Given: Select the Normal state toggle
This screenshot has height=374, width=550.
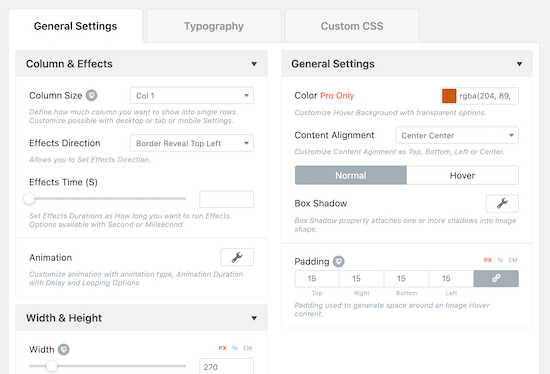Looking at the screenshot, I should tap(351, 175).
